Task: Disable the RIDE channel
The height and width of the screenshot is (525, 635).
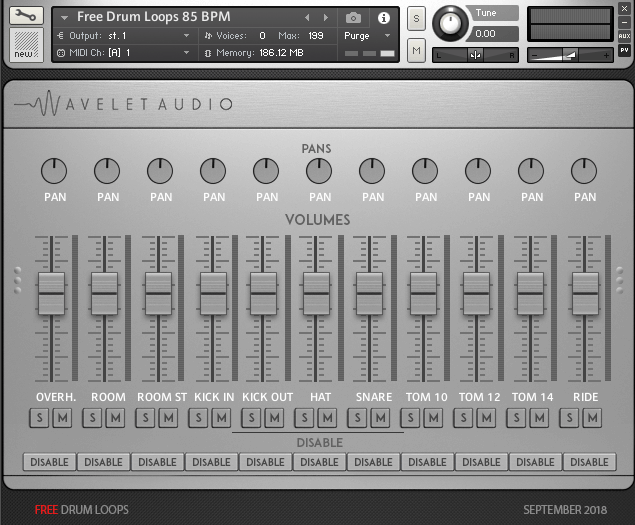Action: click(589, 462)
